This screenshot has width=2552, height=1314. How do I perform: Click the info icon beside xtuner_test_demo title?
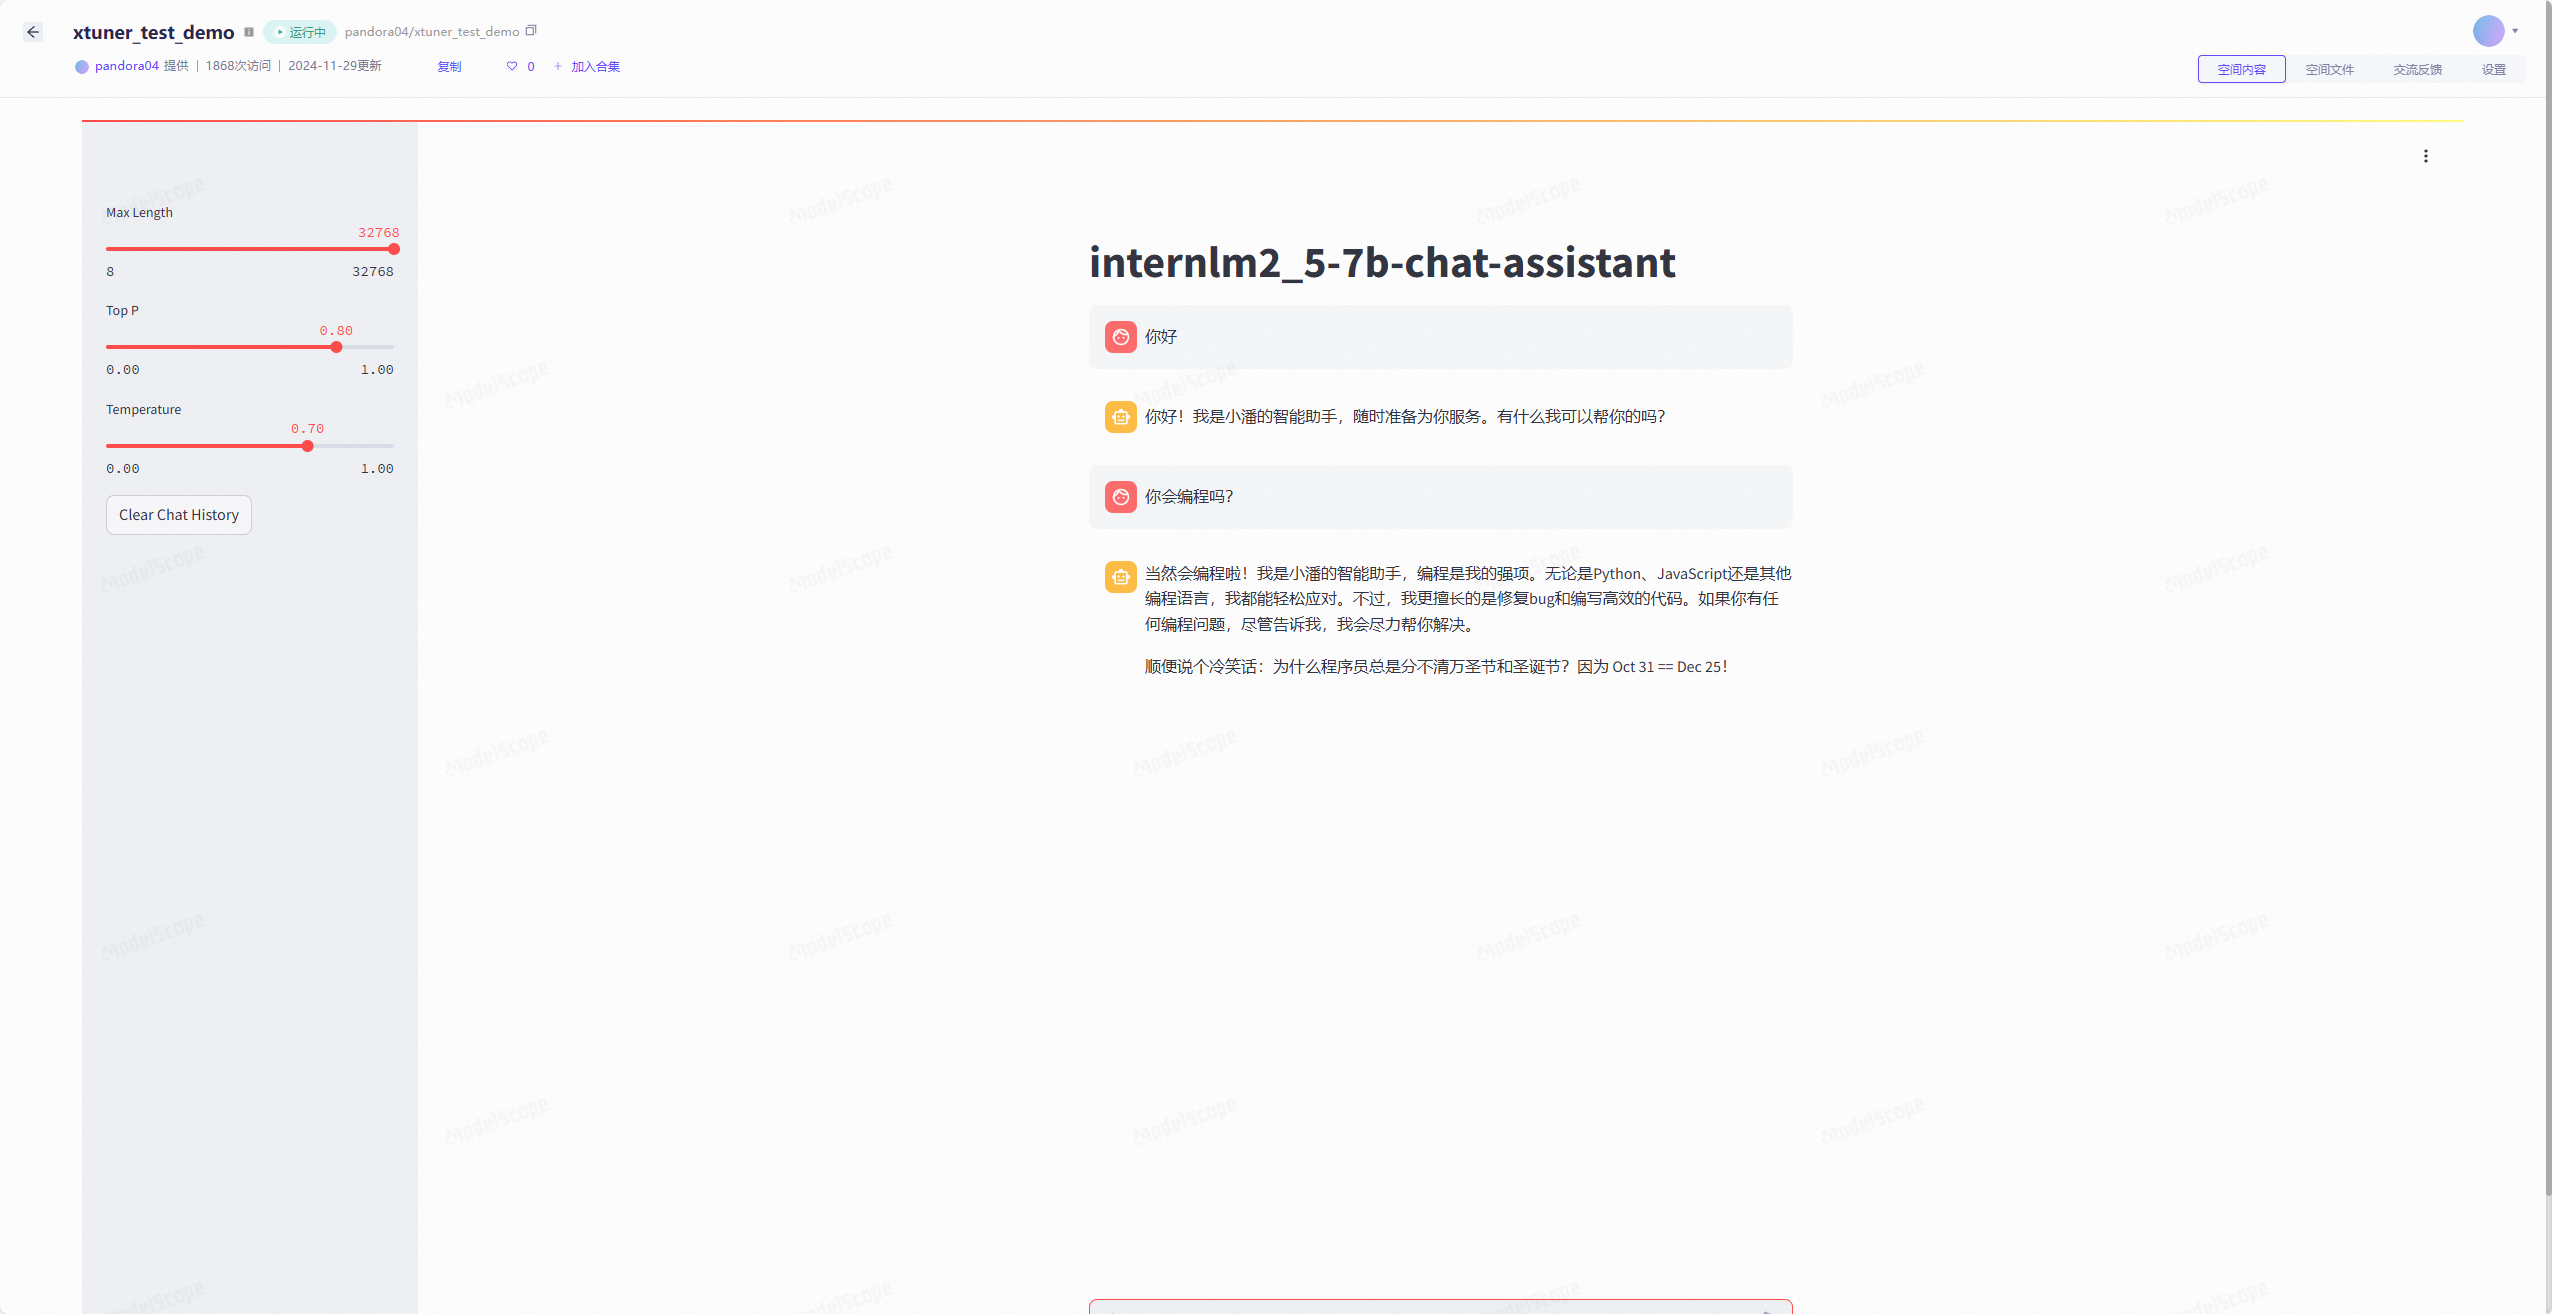coord(249,31)
